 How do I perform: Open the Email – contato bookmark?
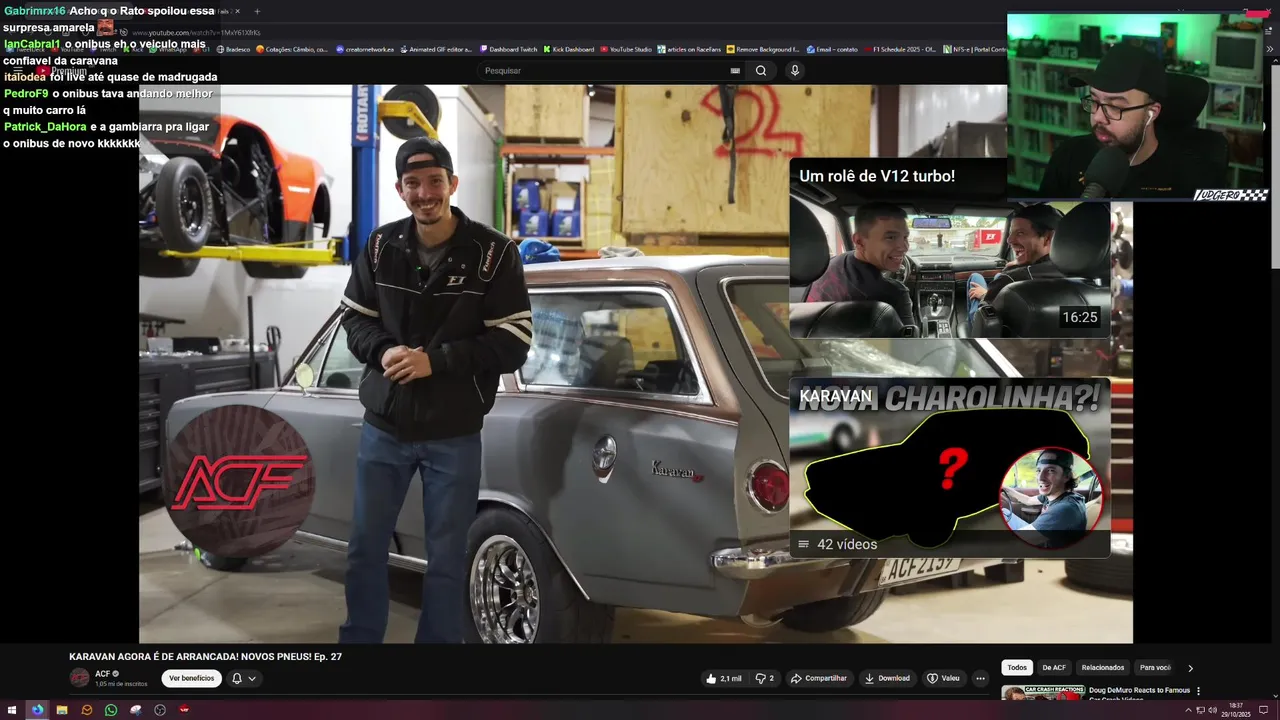pos(832,49)
